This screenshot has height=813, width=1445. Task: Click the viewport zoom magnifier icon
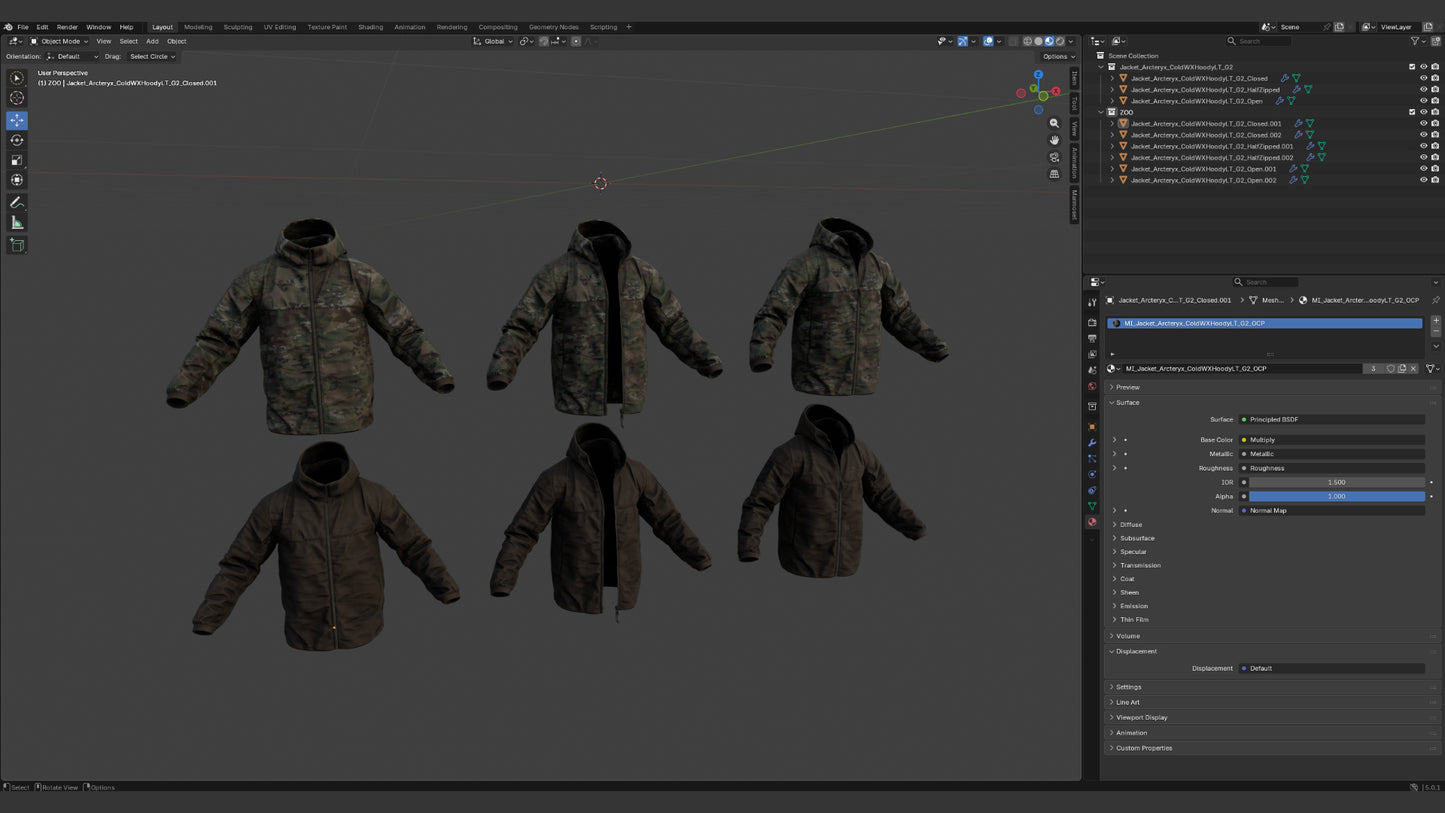point(1054,123)
